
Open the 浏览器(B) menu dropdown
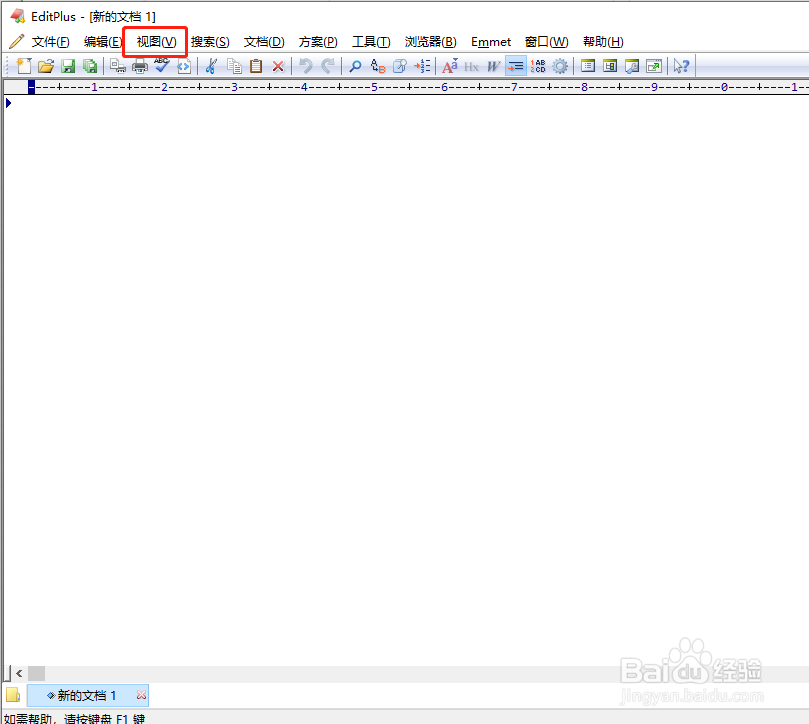point(430,42)
